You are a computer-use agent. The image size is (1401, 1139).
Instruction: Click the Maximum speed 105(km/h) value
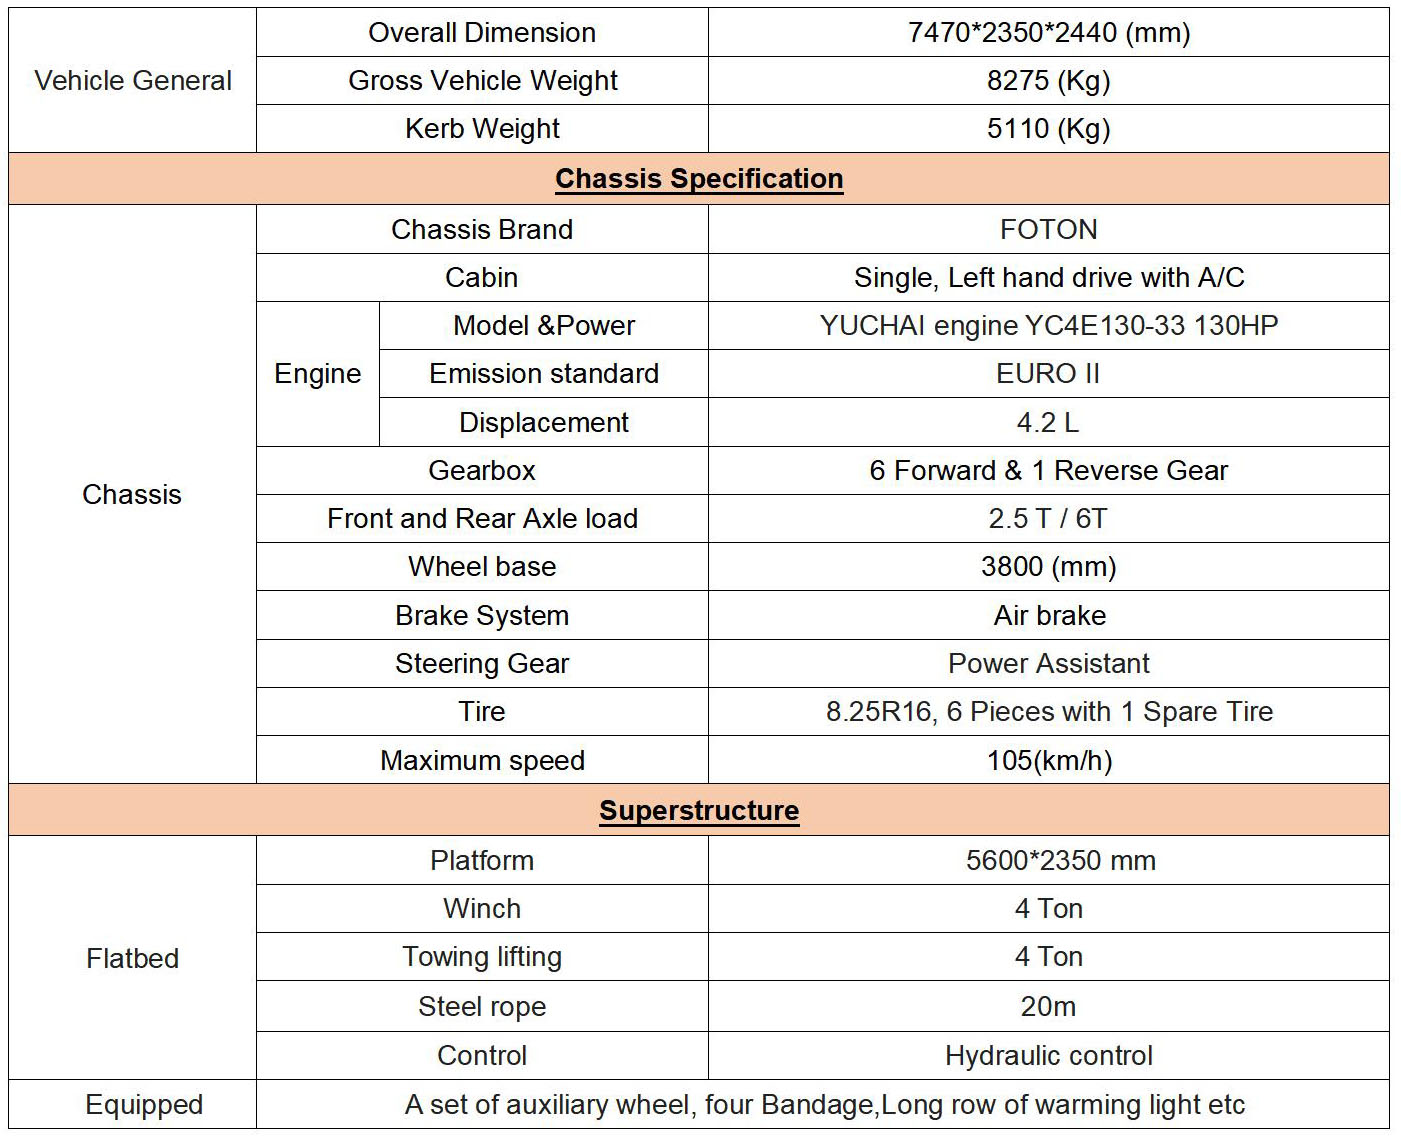point(1049,760)
